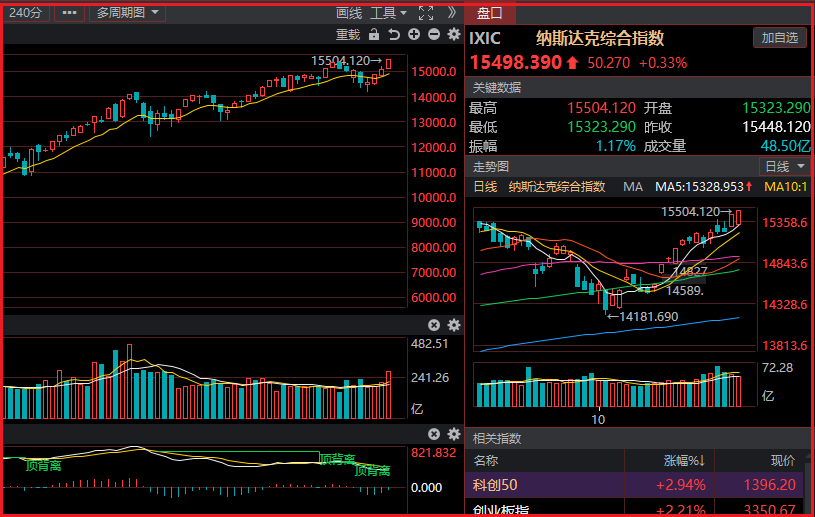Screen dimensions: 815x517
Task: Click the 画线 drawing tool
Action: 349,13
